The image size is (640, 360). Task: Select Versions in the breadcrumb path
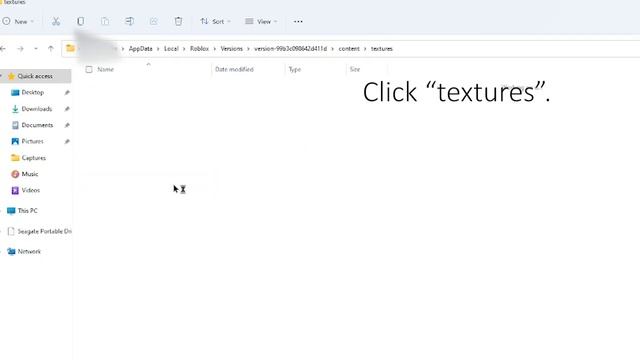pos(231,49)
